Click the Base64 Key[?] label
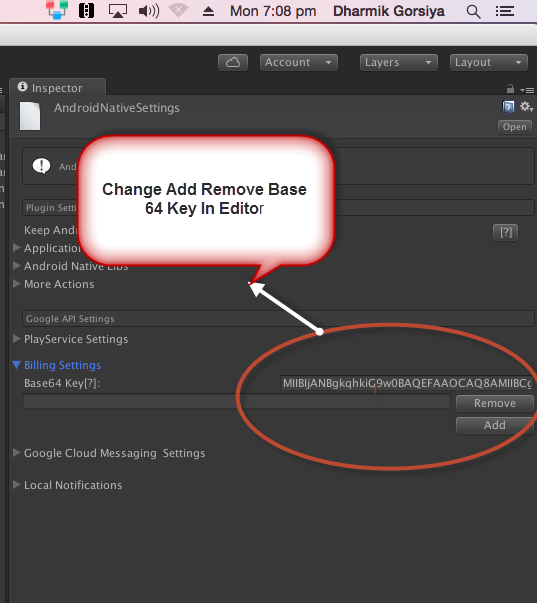537x603 pixels. pyautogui.click(x=62, y=383)
